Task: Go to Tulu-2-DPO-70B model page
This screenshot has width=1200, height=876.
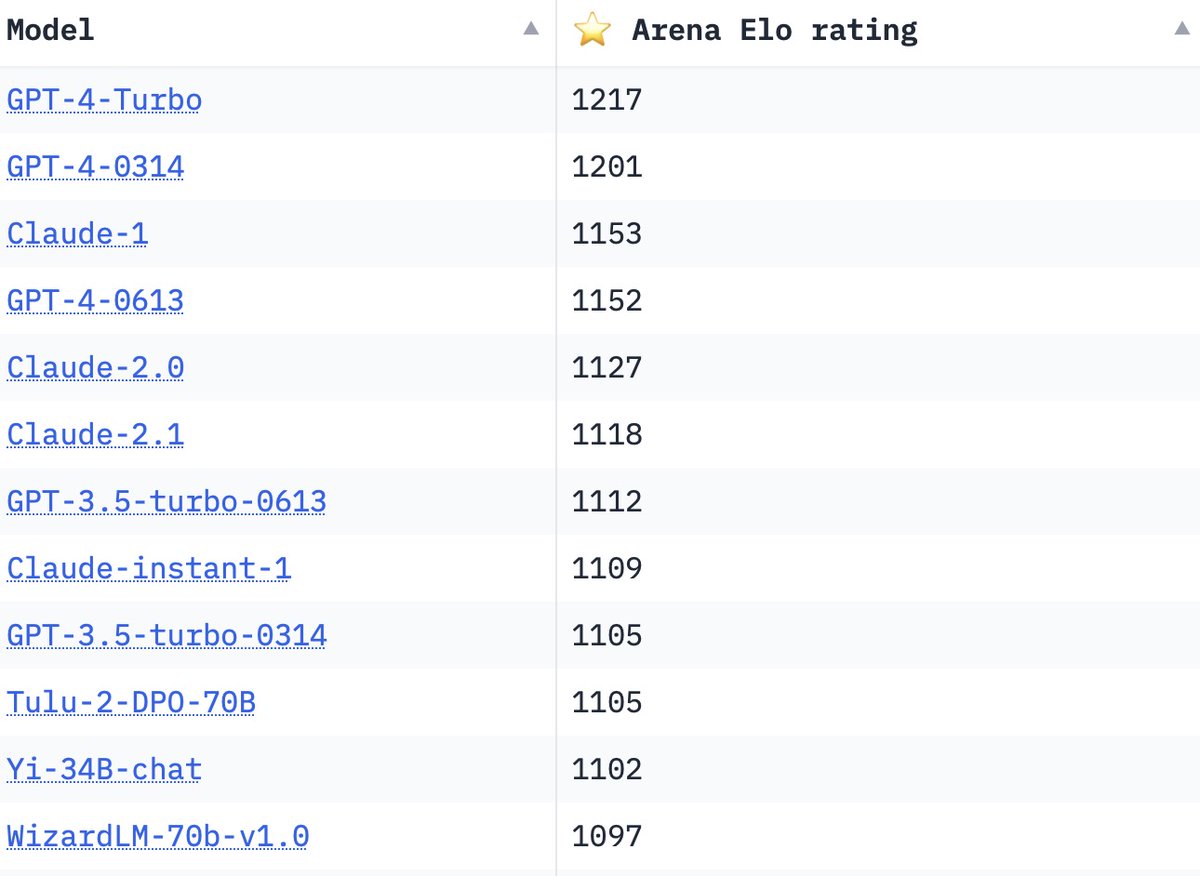Action: (131, 702)
